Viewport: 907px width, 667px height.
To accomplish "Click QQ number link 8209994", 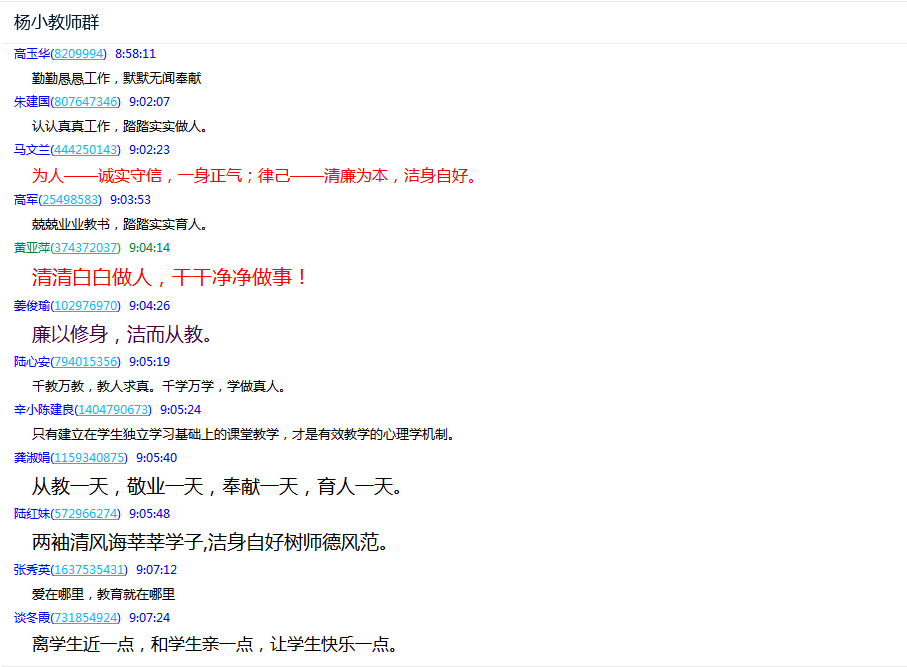I will (78, 54).
